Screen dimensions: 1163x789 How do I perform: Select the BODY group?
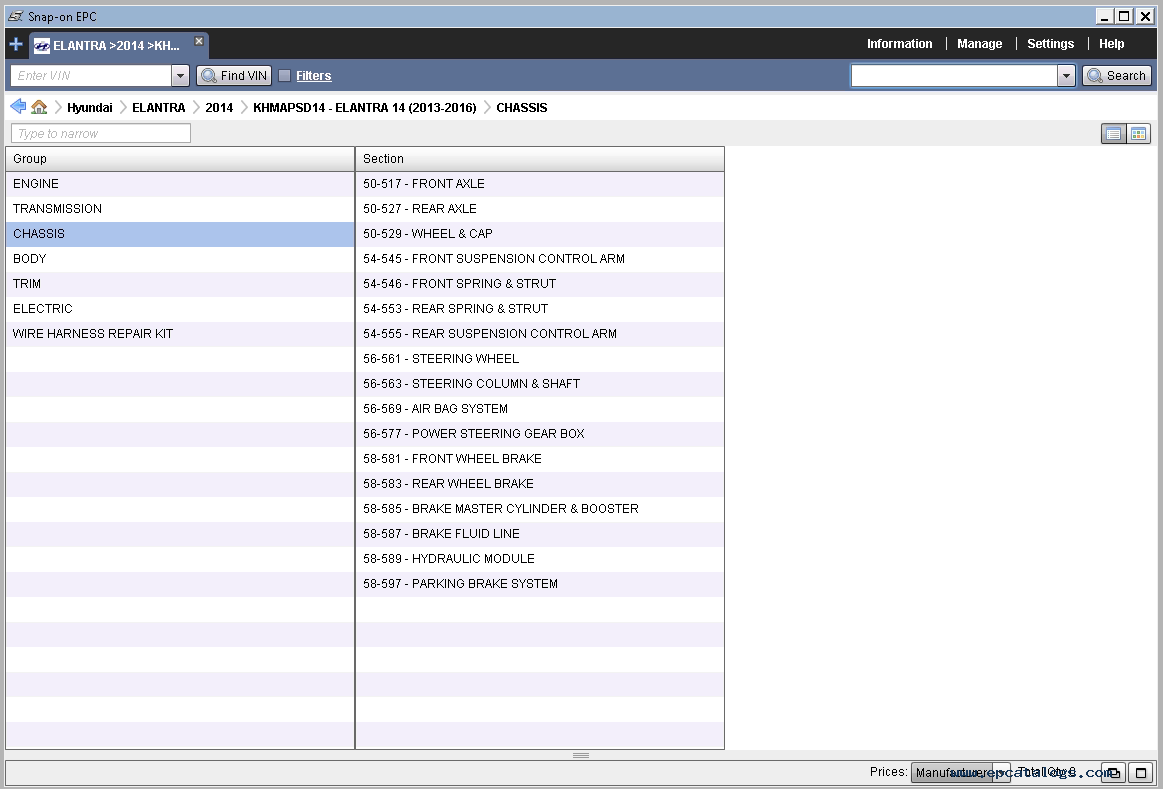point(180,259)
